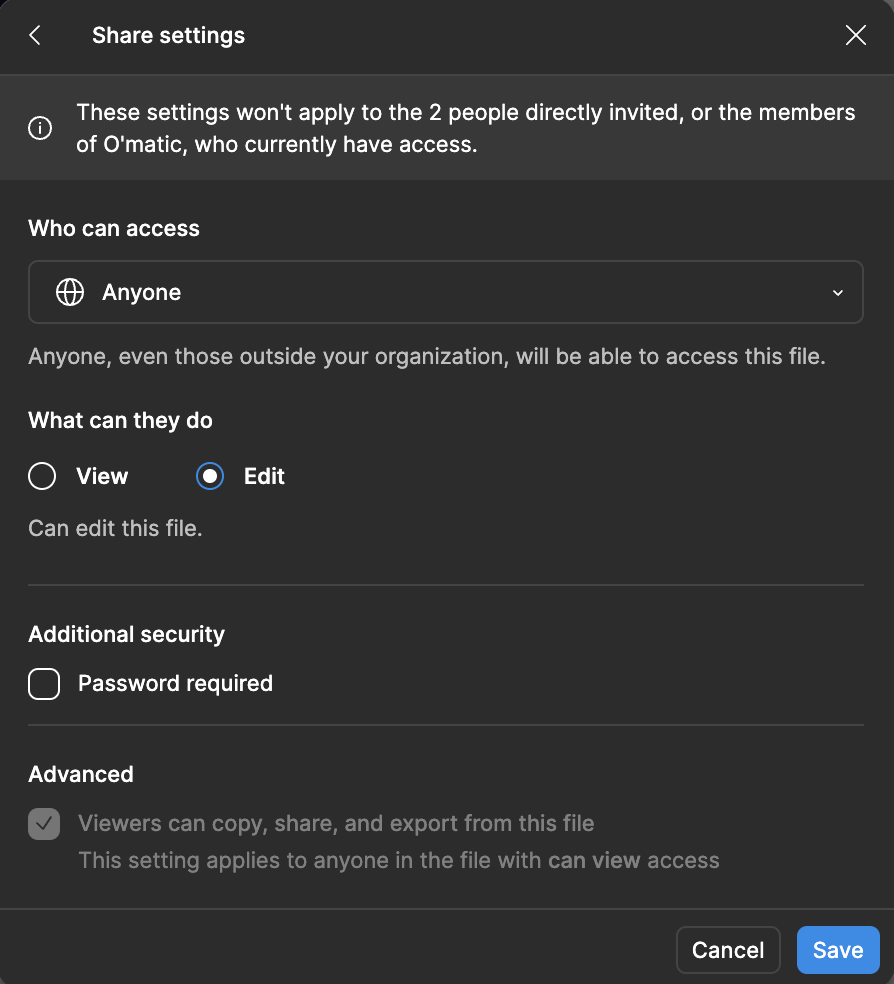Click the info circle icon in banner
894x984 pixels.
point(40,129)
